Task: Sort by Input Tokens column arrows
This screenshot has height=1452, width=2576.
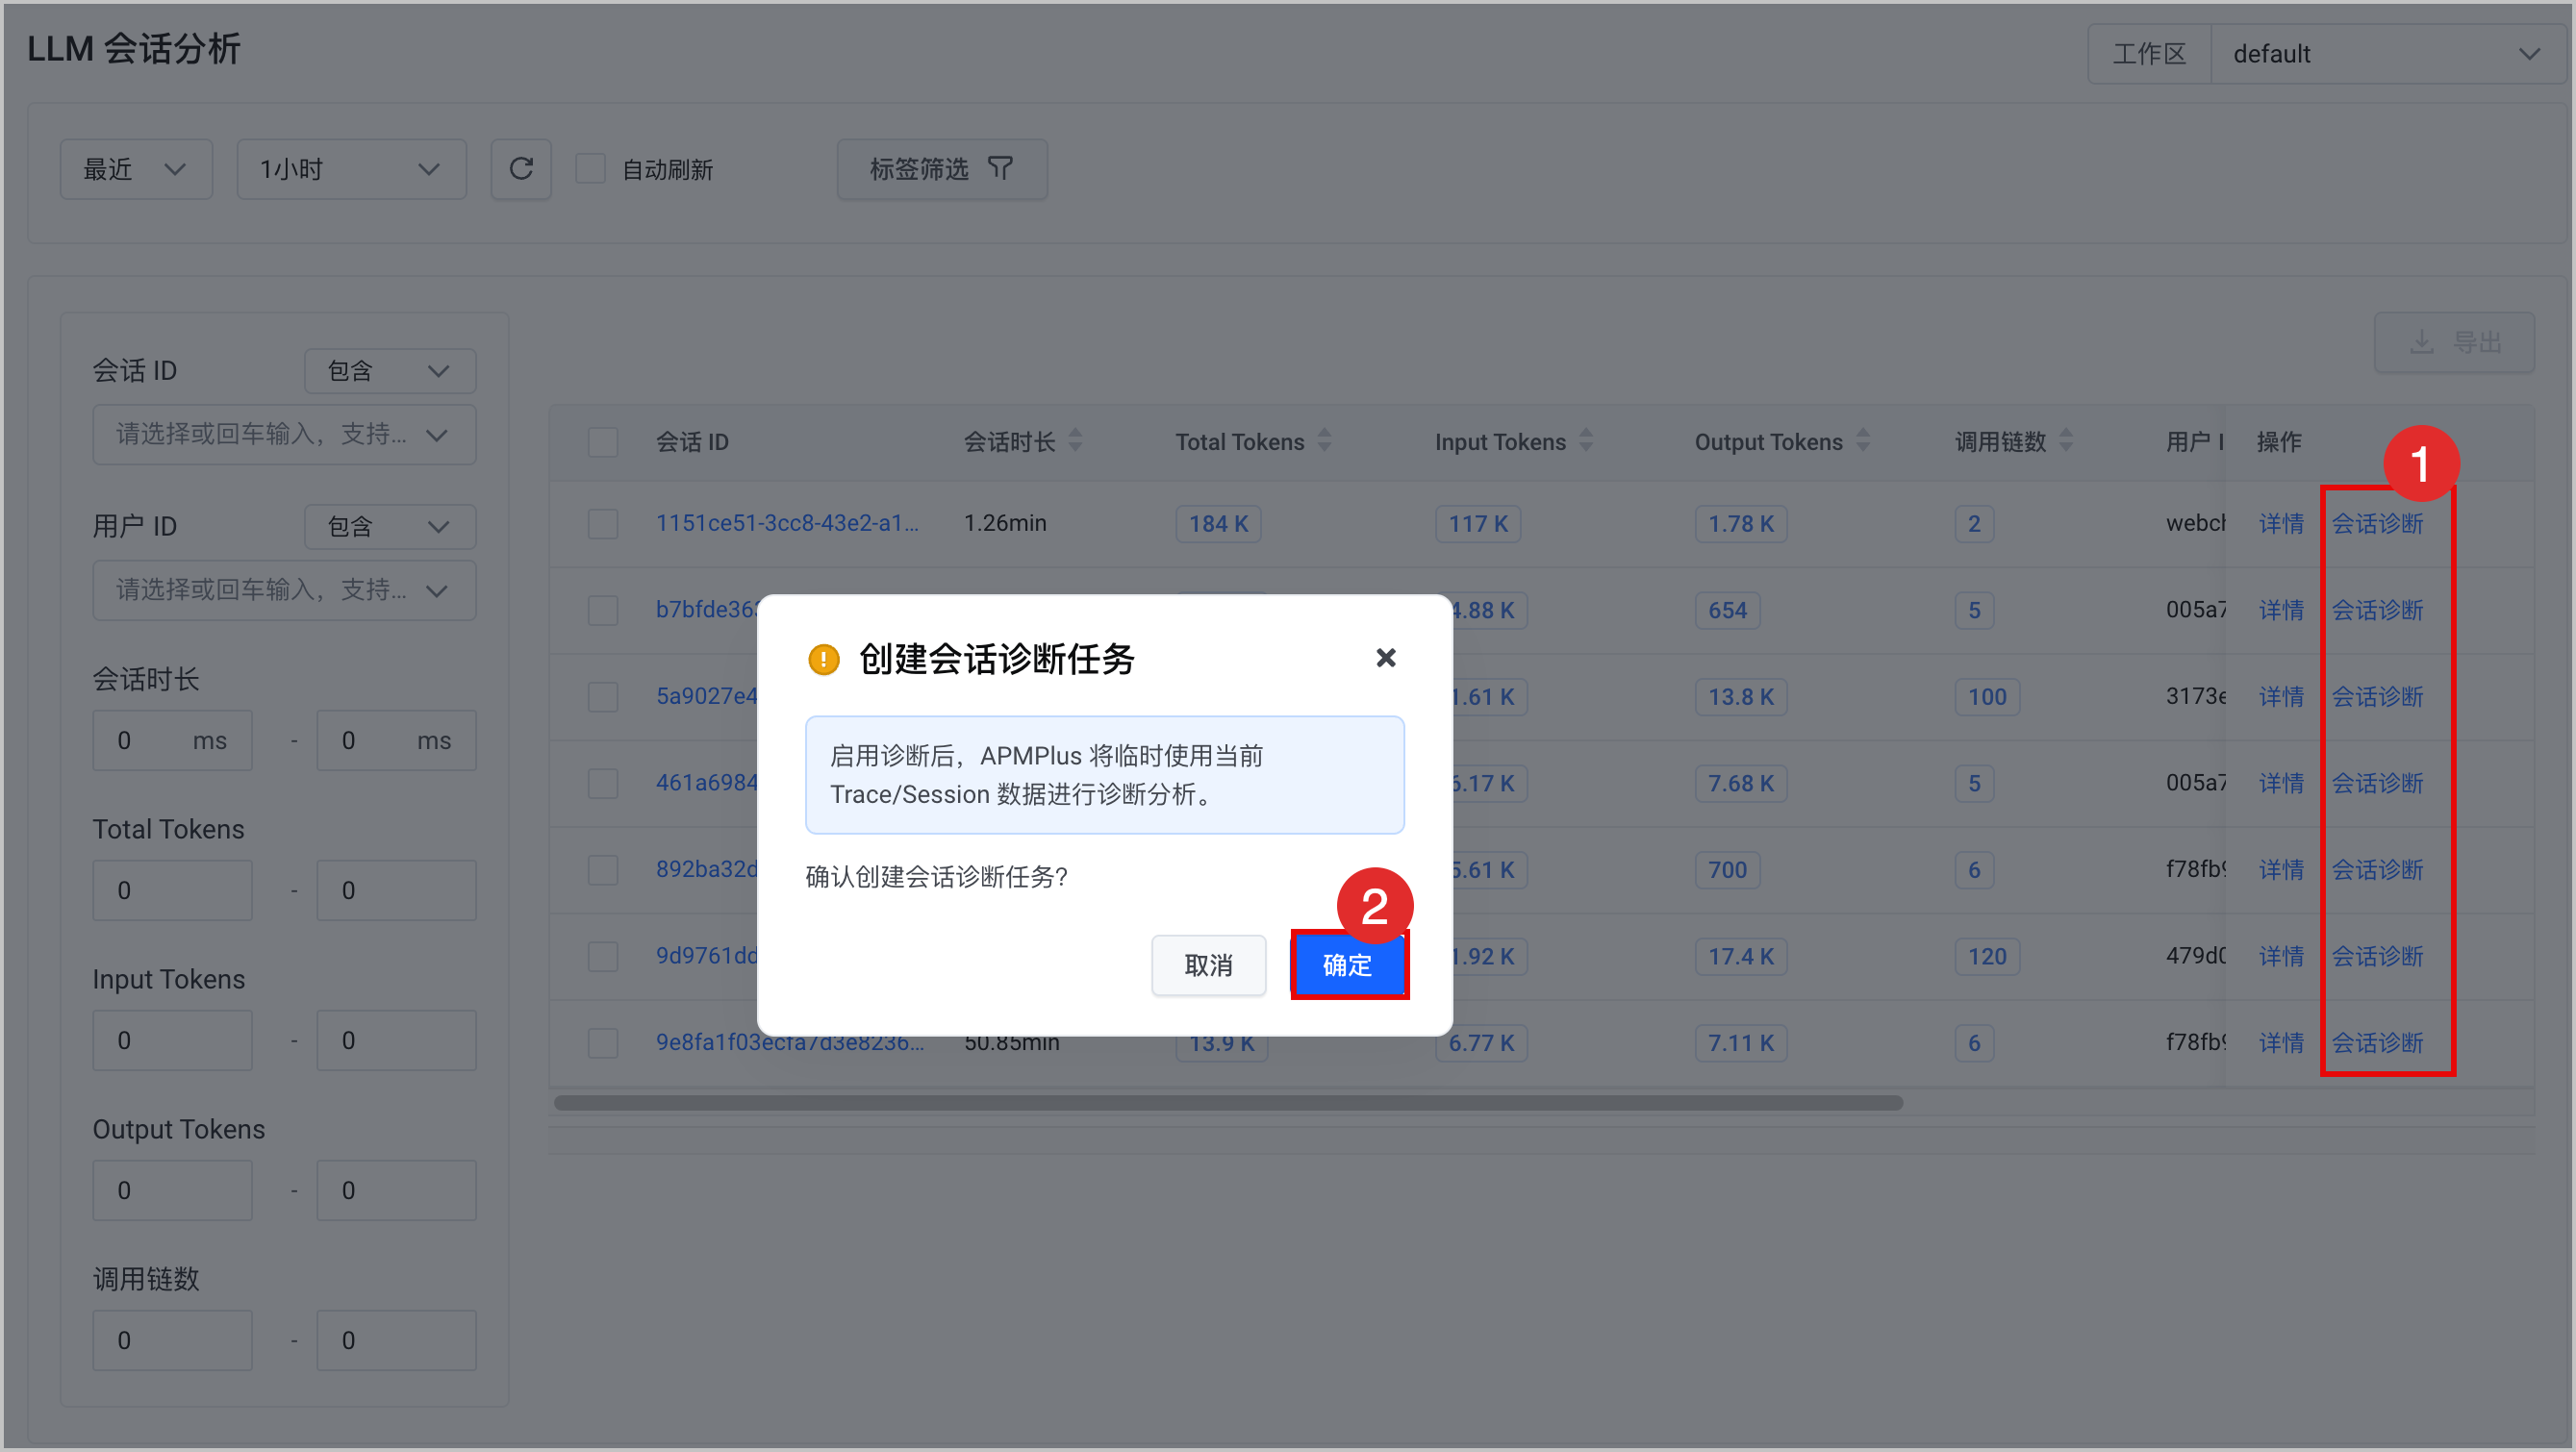Action: point(1586,441)
